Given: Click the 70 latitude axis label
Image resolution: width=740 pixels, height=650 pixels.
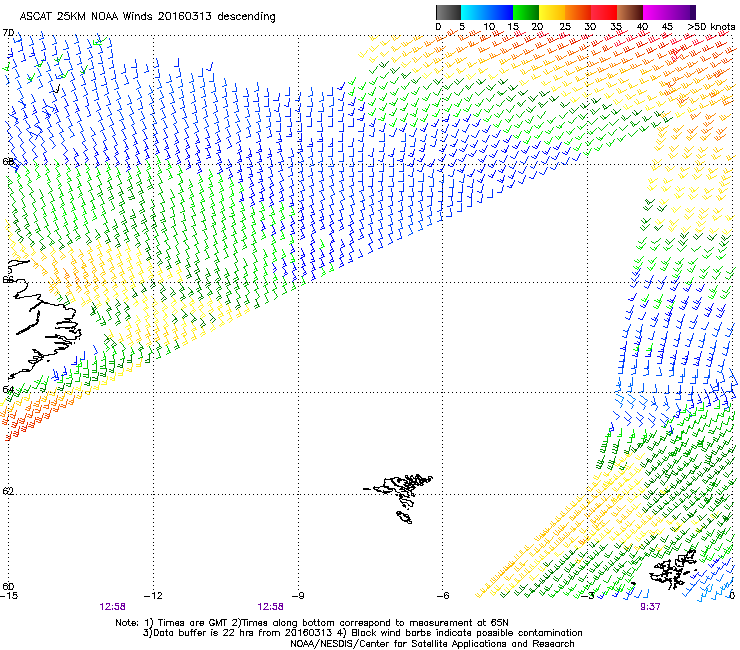Looking at the screenshot, I should [8, 33].
